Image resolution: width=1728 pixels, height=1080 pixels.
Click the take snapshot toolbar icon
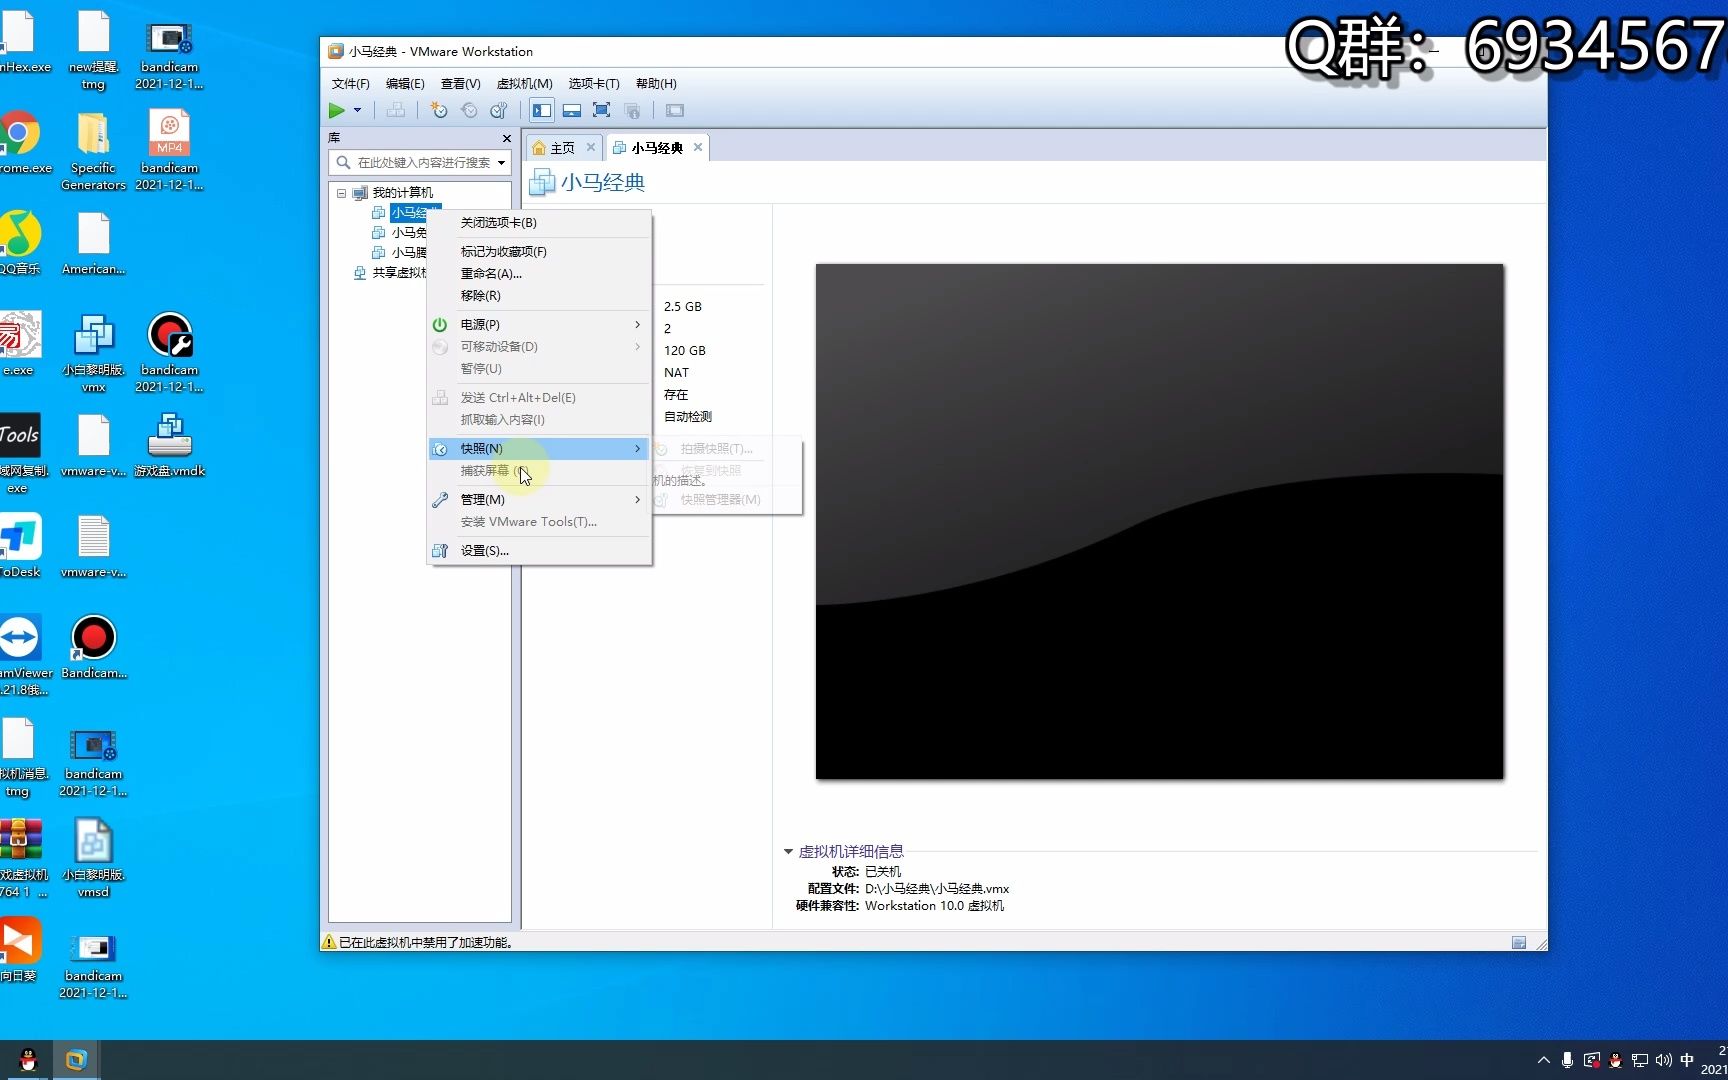tap(439, 110)
